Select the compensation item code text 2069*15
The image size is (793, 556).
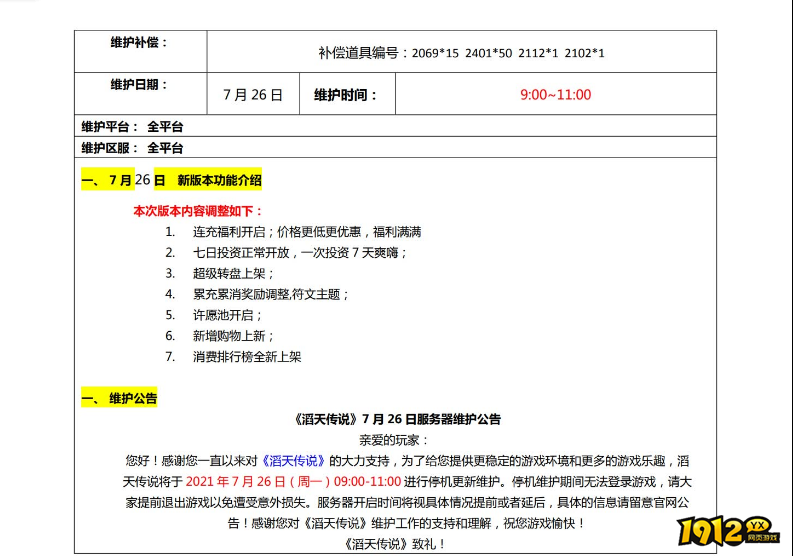coord(435,53)
